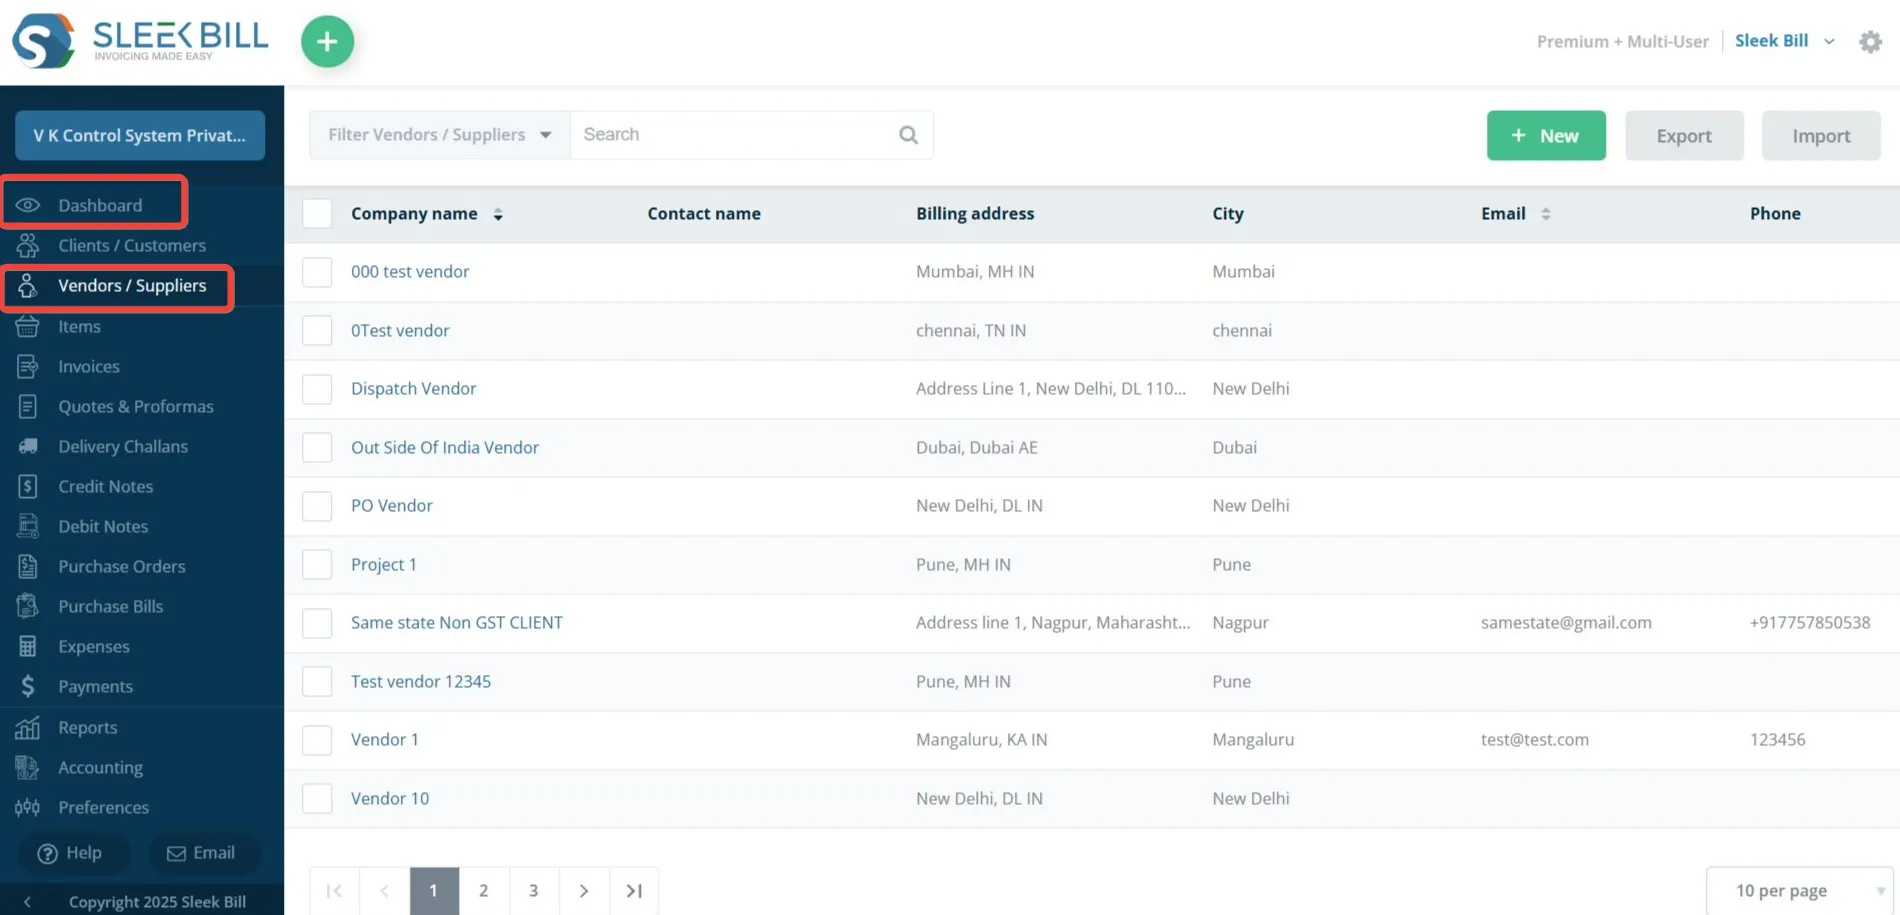Open Clients / Customers menu item
Viewport: 1900px width, 915px height.
click(132, 245)
